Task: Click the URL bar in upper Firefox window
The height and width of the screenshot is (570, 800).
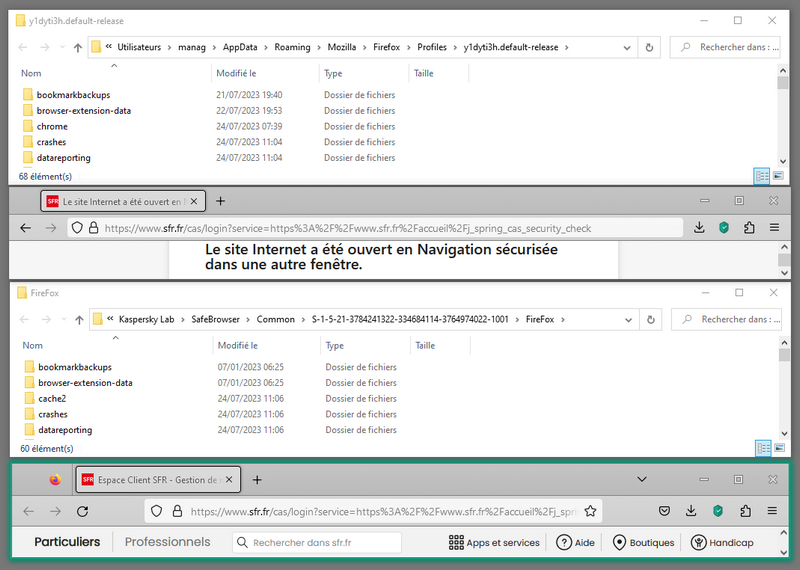Action: (375, 228)
